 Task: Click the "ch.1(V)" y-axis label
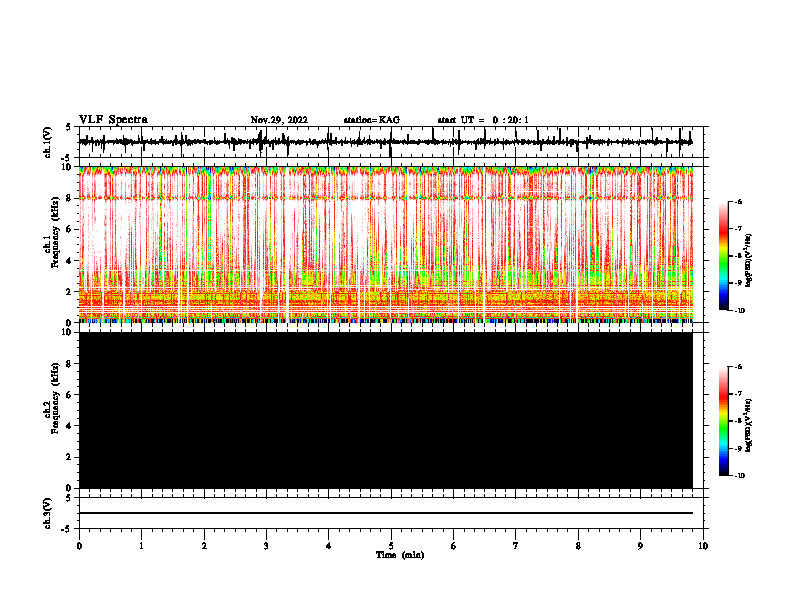coord(48,142)
